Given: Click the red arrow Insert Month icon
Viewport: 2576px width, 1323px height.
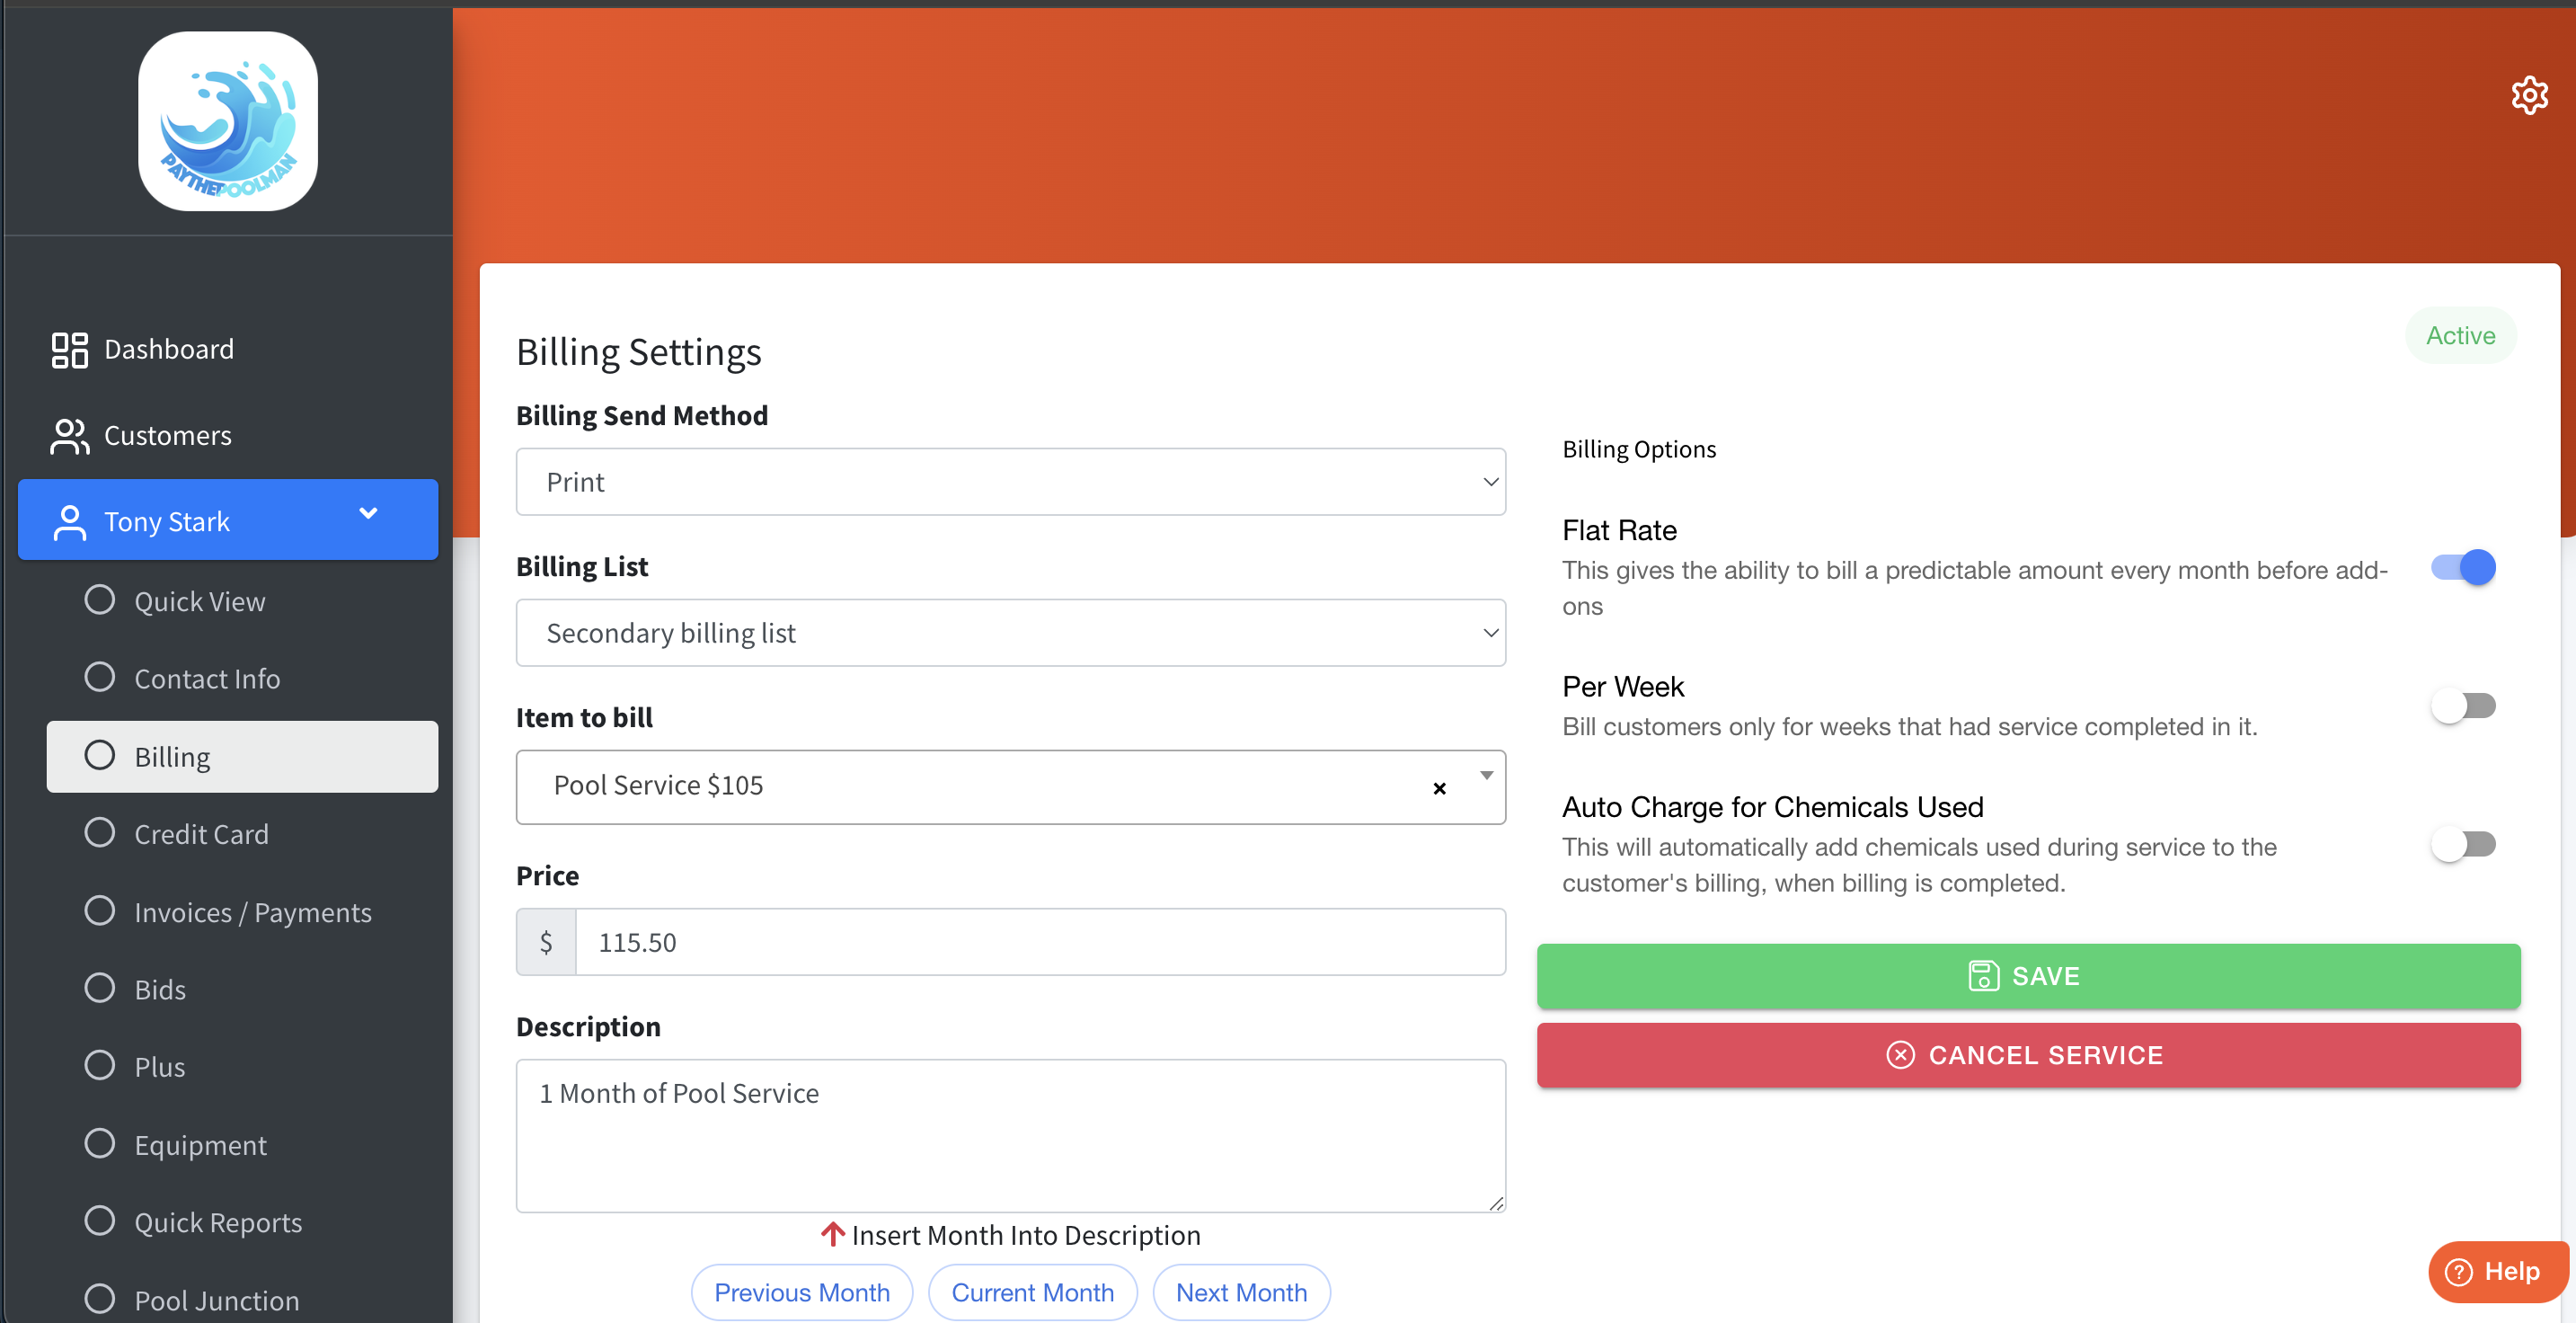Looking at the screenshot, I should [x=832, y=1234].
